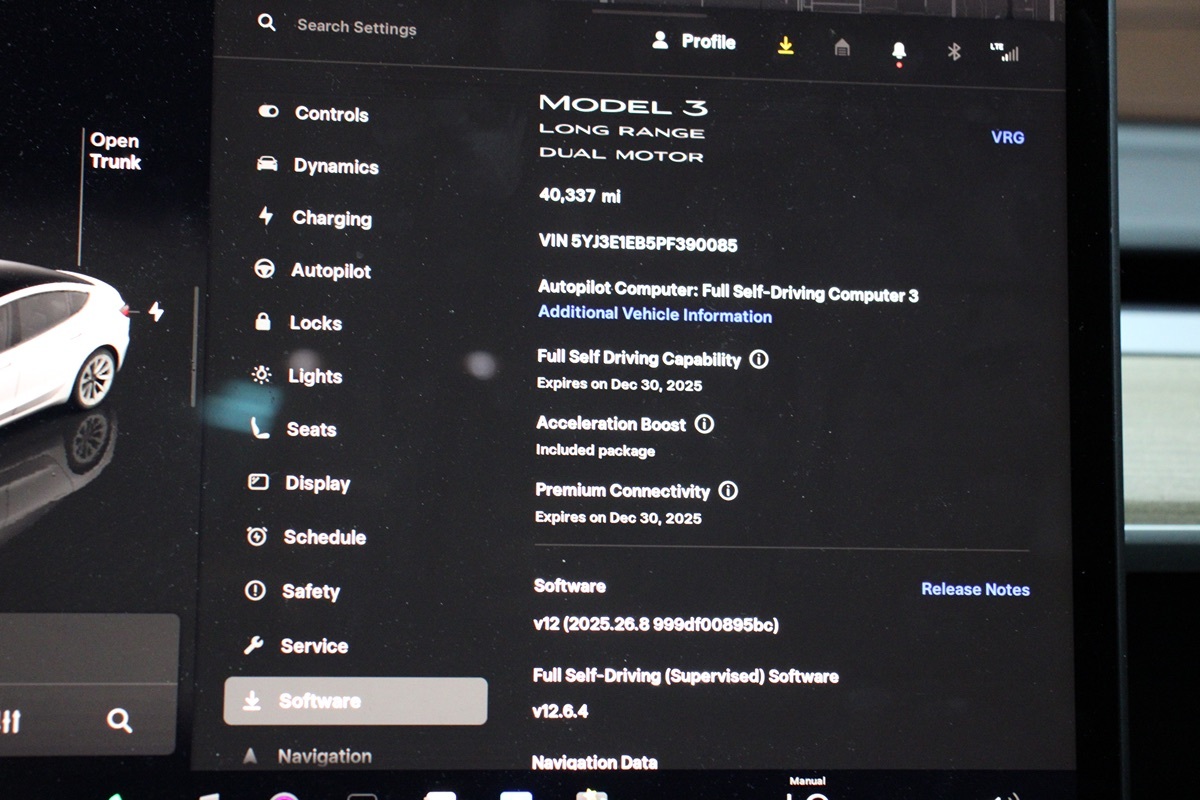Click the VRG vehicle name link
The height and width of the screenshot is (800, 1200).
click(1007, 138)
